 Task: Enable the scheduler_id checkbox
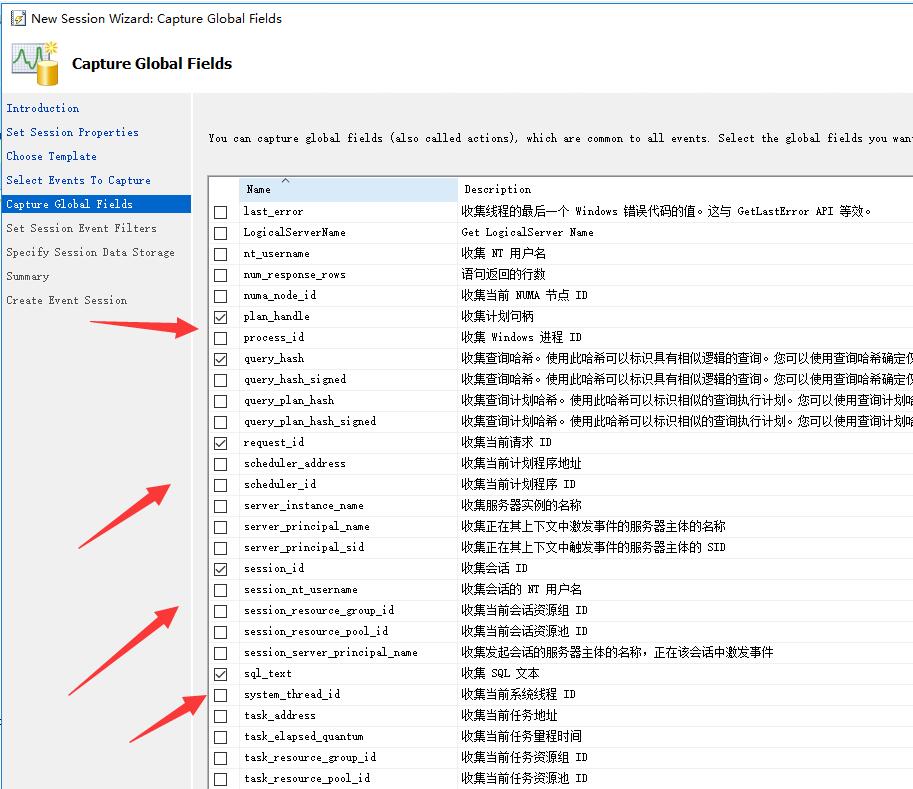coord(221,484)
